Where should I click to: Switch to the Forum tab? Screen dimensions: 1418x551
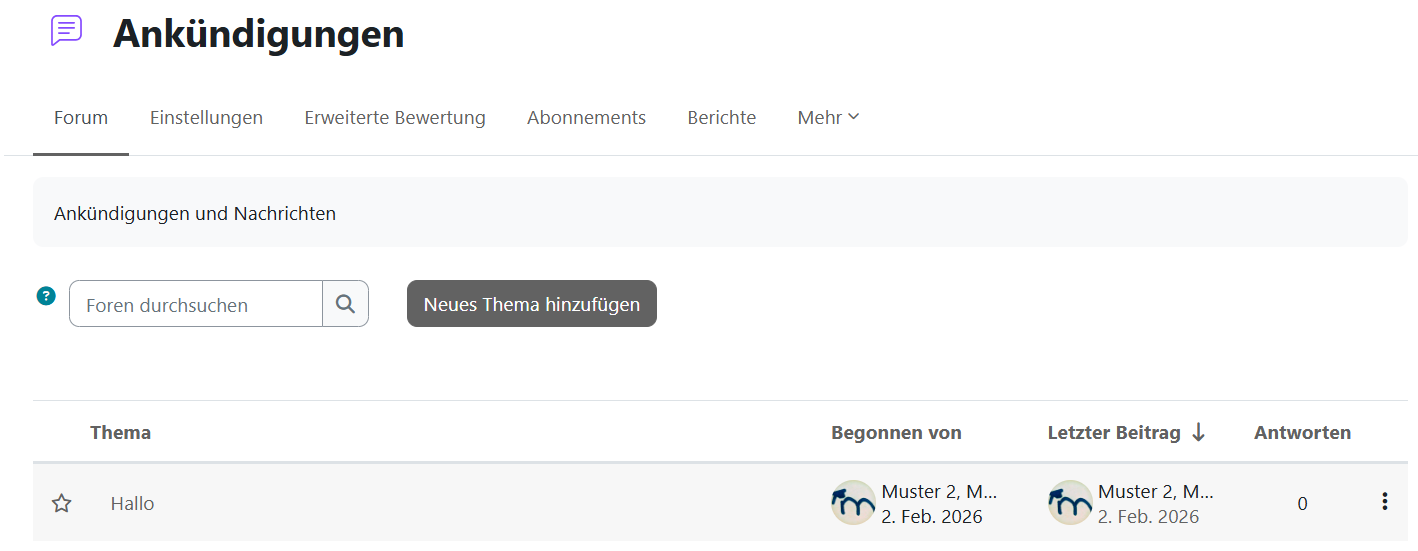click(x=81, y=118)
